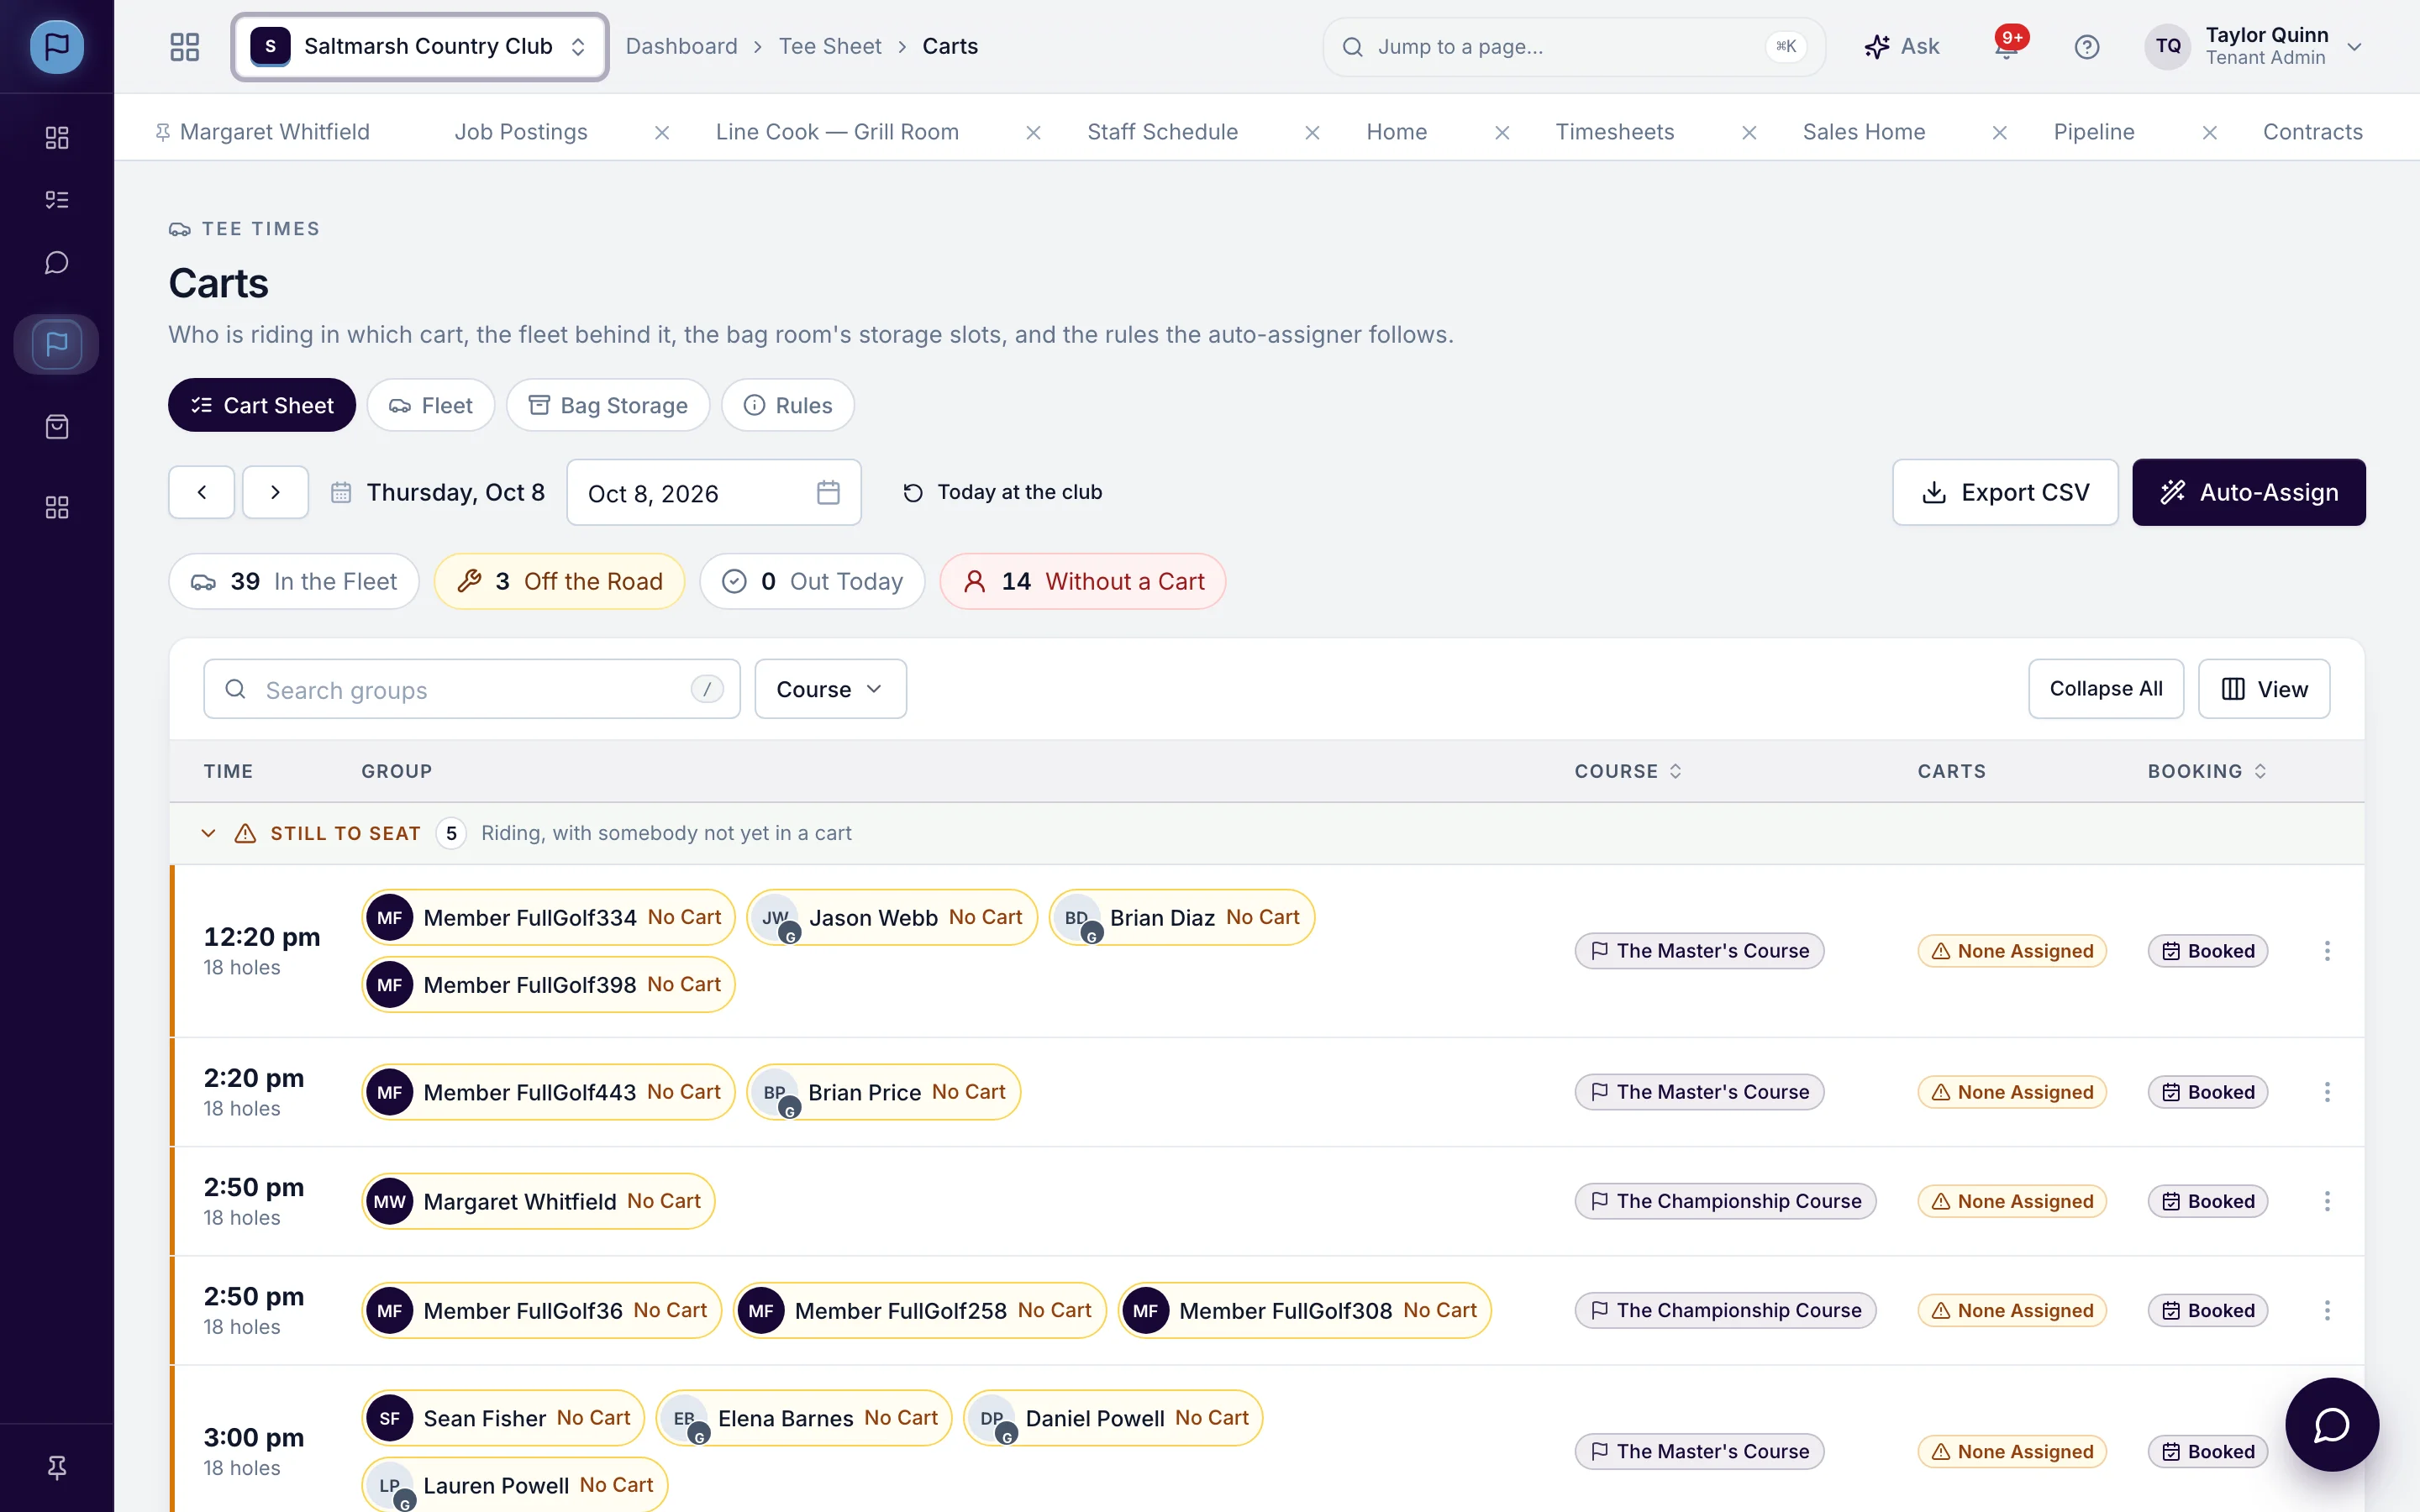The width and height of the screenshot is (2420, 1512).
Task: Open row actions for the 12:20 pm group
Action: pyautogui.click(x=2327, y=951)
